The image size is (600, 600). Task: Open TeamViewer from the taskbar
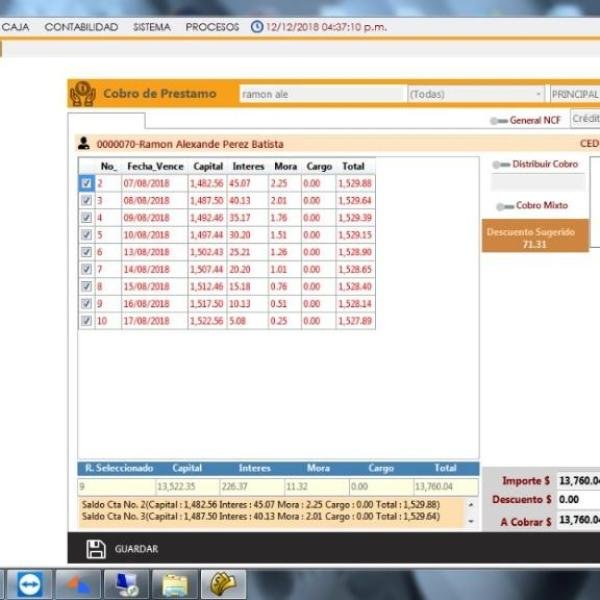point(29,584)
